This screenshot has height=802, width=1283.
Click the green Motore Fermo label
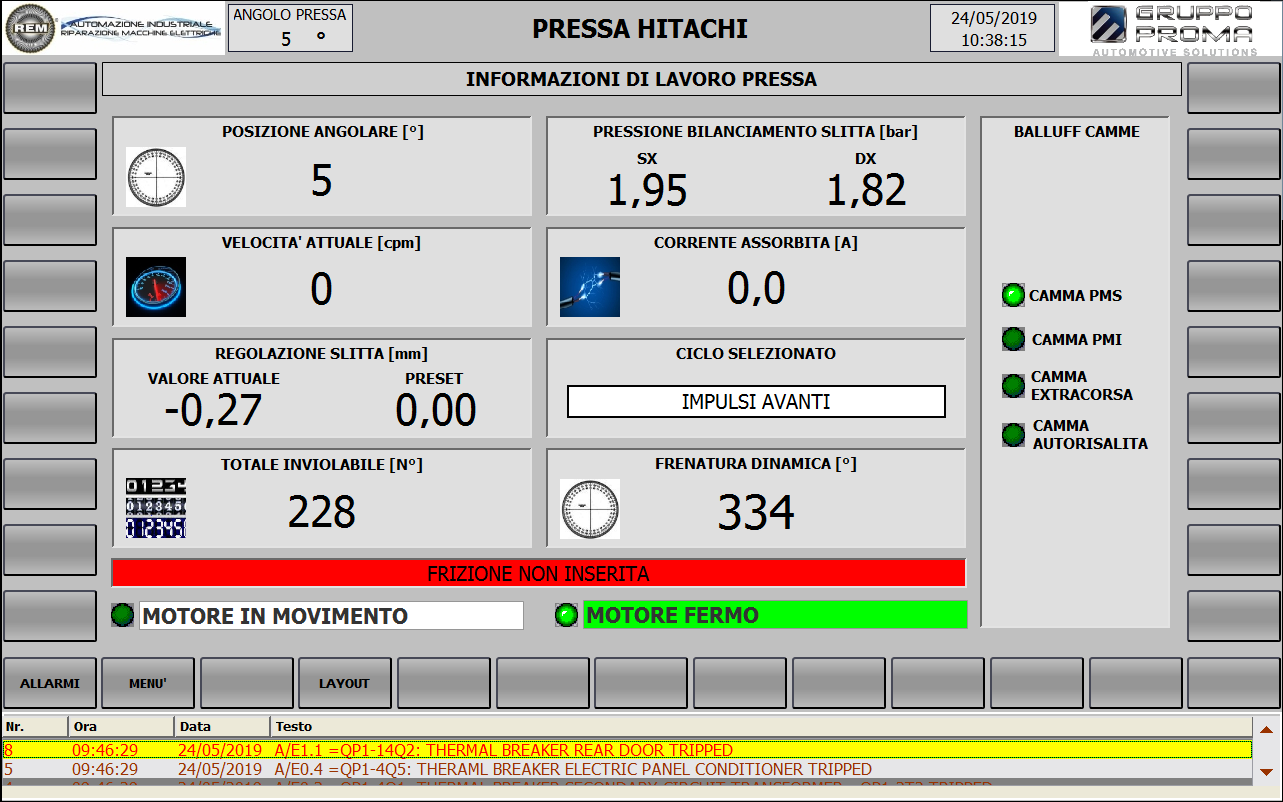click(x=775, y=615)
